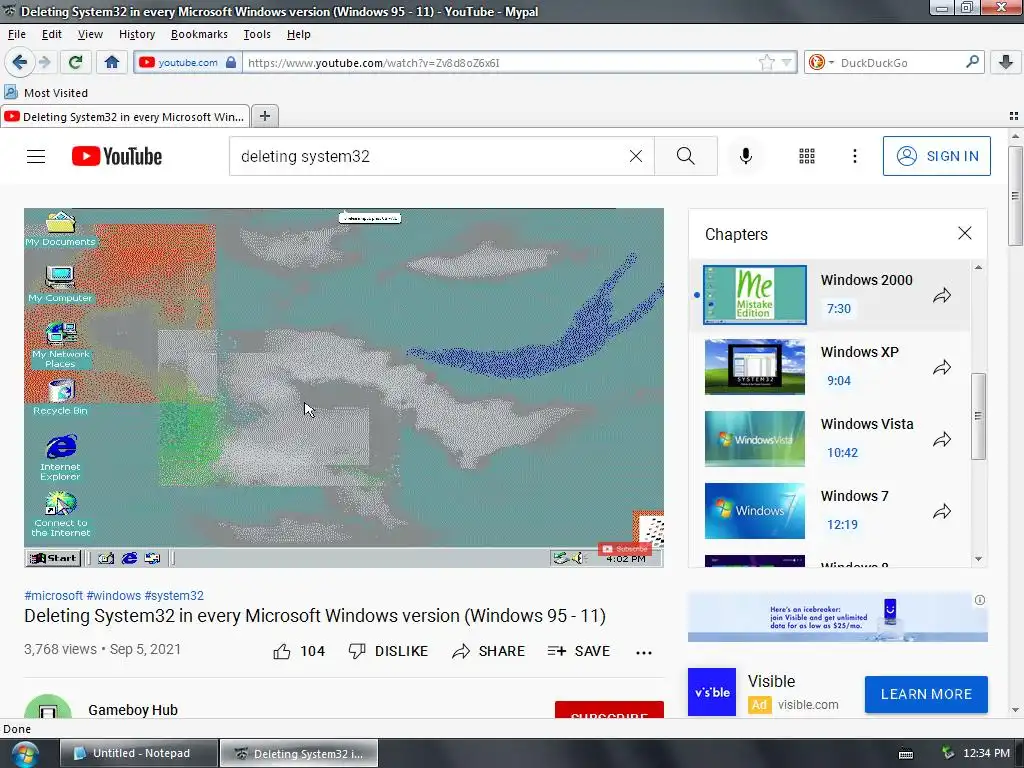The height and width of the screenshot is (768, 1024).
Task: Bookmark this page with the star icon
Action: pyautogui.click(x=766, y=63)
